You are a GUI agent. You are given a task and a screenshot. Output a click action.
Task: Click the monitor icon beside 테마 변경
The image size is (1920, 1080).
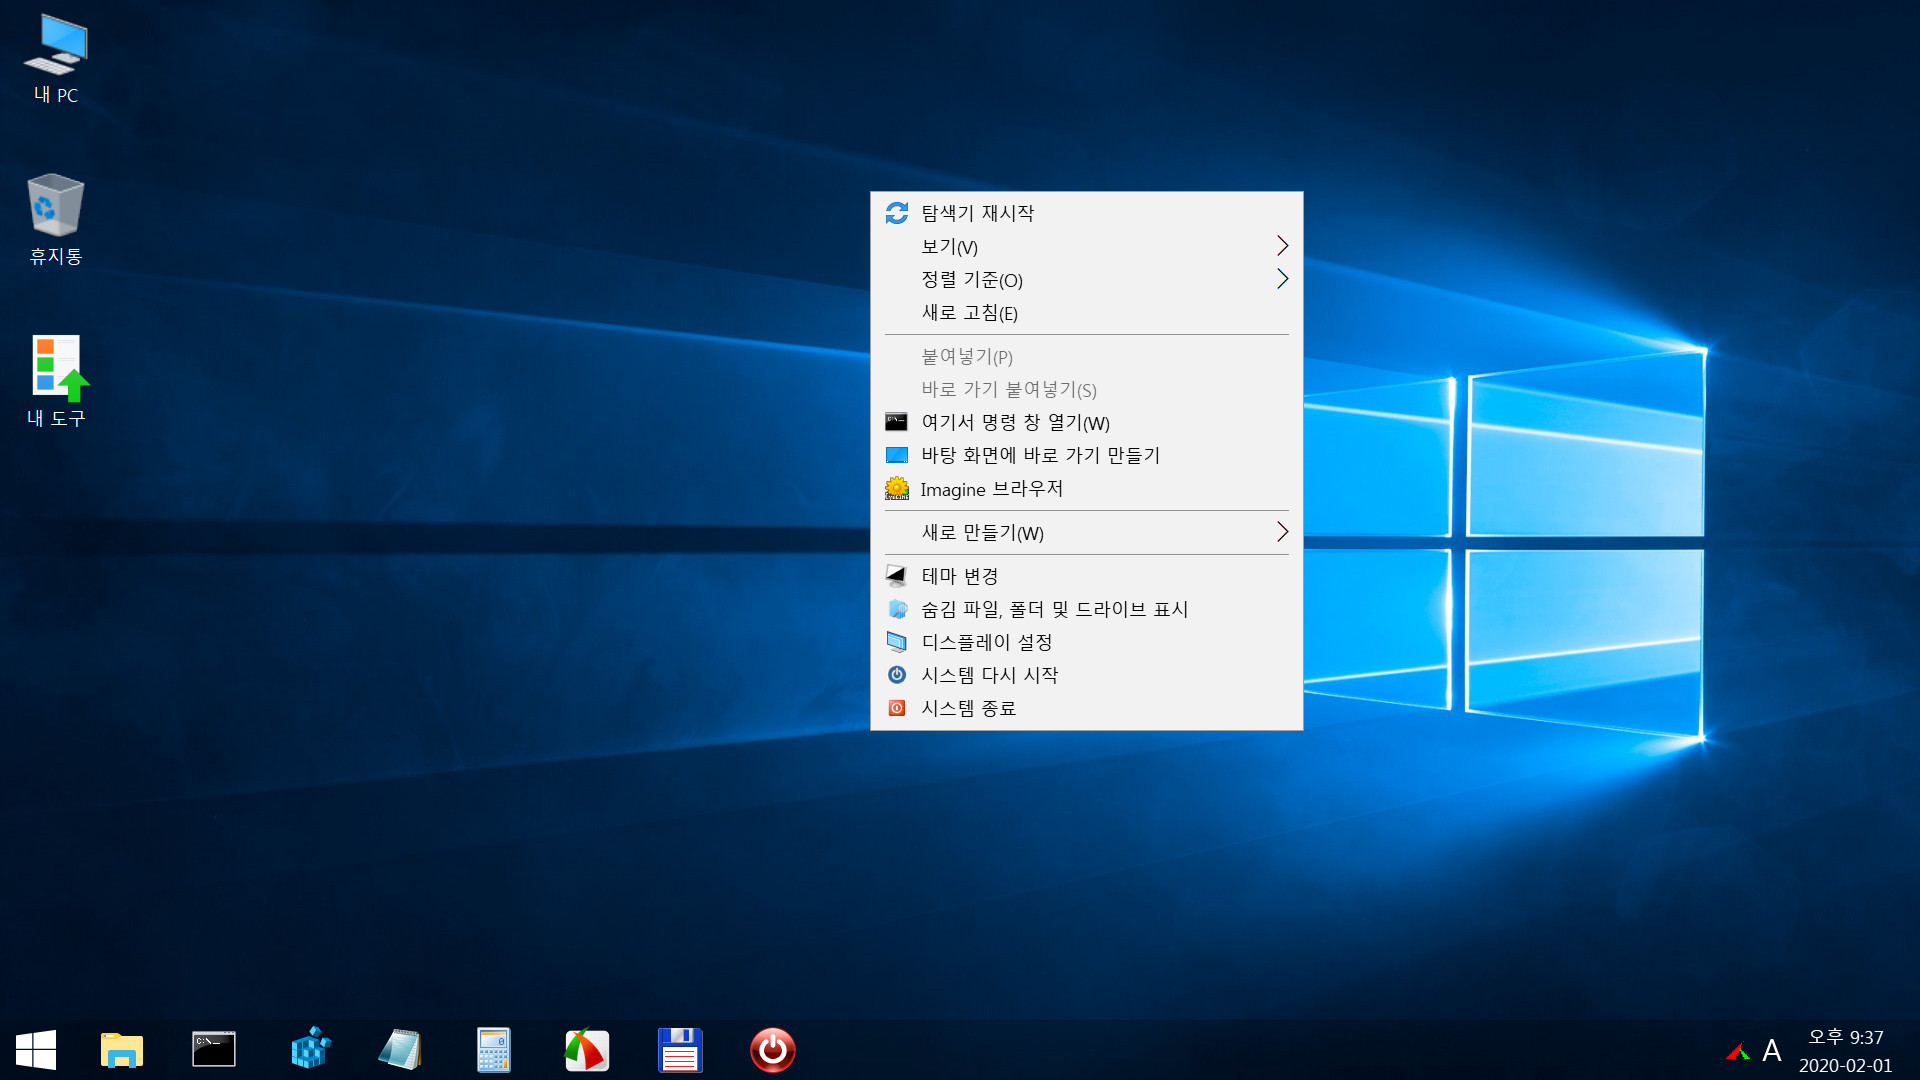tap(897, 576)
